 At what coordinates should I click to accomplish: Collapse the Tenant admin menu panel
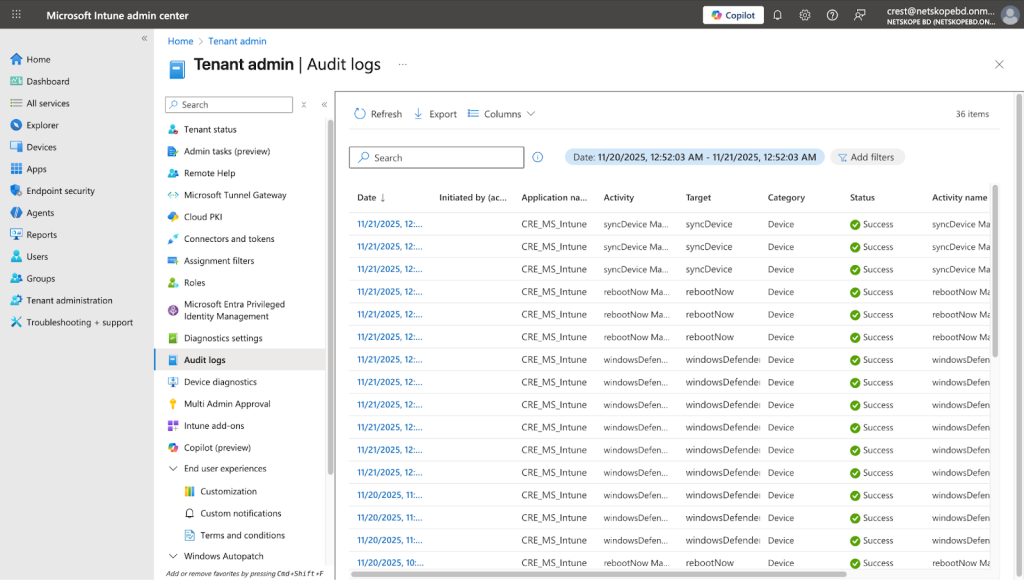[x=324, y=105]
